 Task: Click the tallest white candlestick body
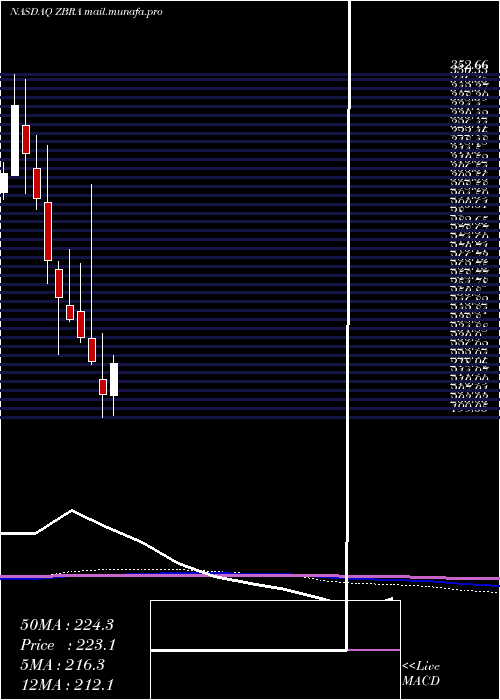[x=15, y=141]
